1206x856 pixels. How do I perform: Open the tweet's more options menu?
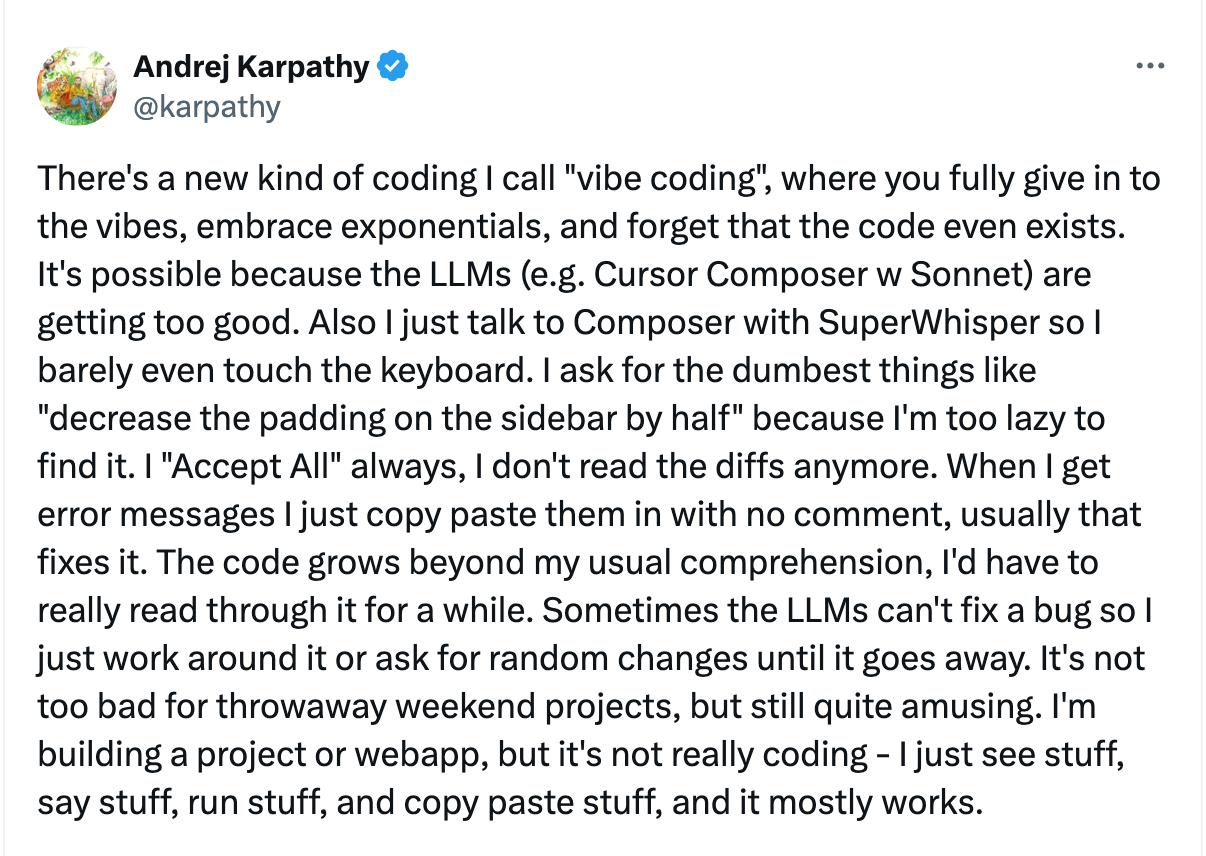(1151, 68)
